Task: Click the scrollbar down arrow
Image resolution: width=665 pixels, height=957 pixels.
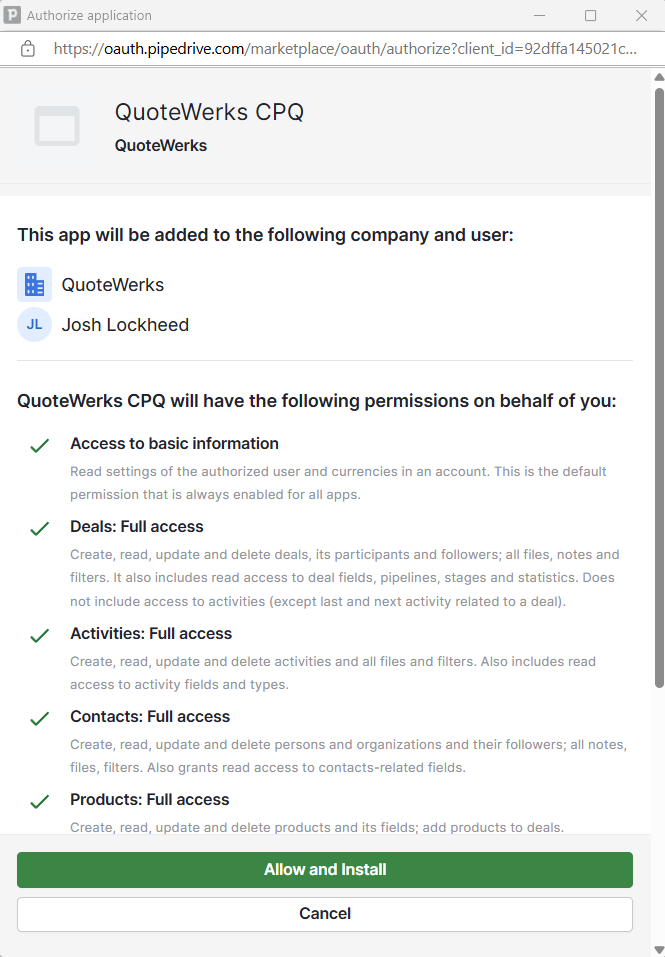Action: pos(658,949)
